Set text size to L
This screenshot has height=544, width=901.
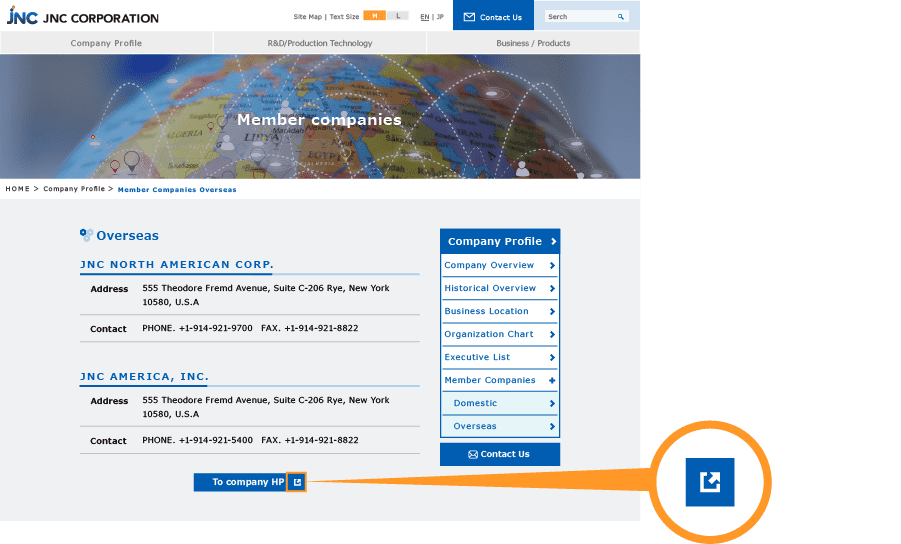point(398,16)
